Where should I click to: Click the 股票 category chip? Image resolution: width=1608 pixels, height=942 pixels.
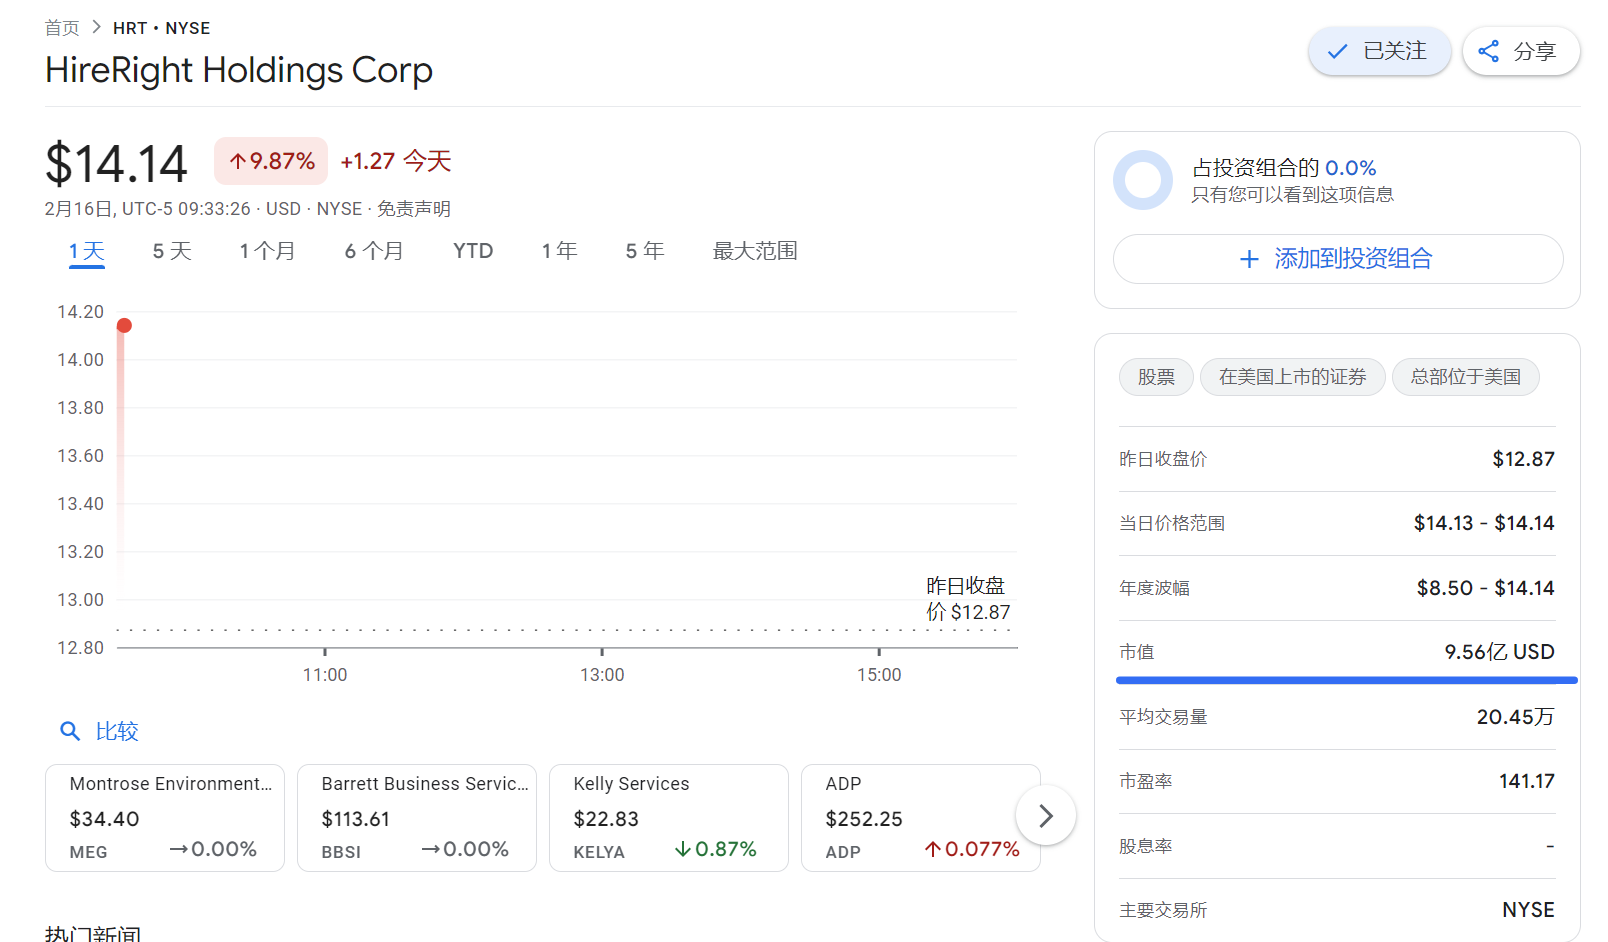(1156, 377)
